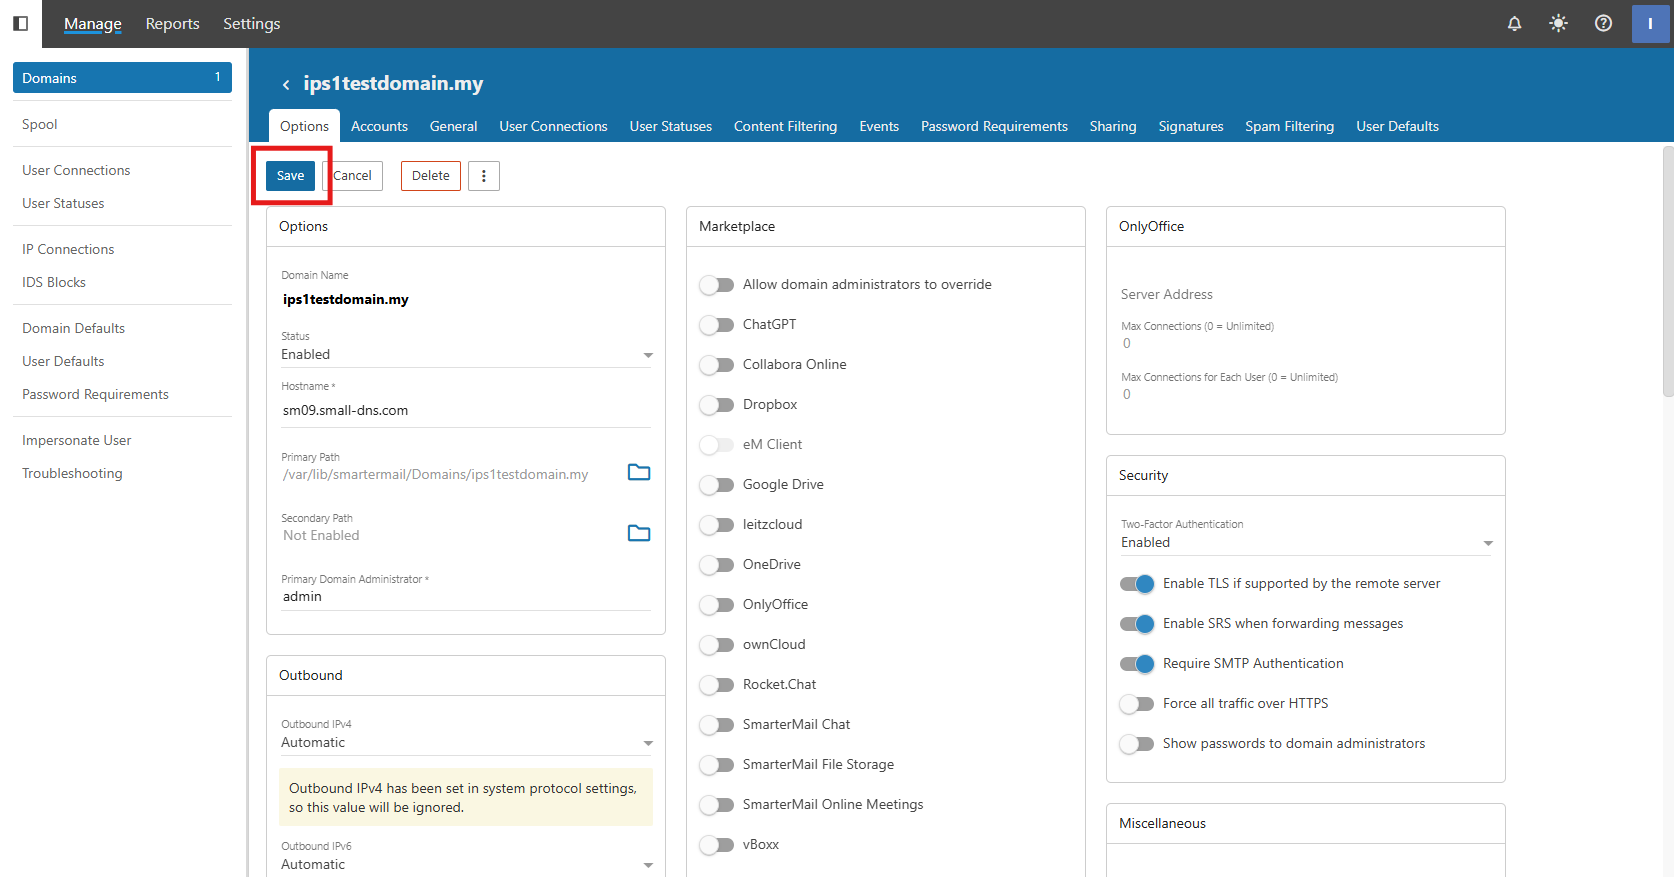The height and width of the screenshot is (877, 1674).
Task: Click the Hostname input field
Action: [466, 410]
